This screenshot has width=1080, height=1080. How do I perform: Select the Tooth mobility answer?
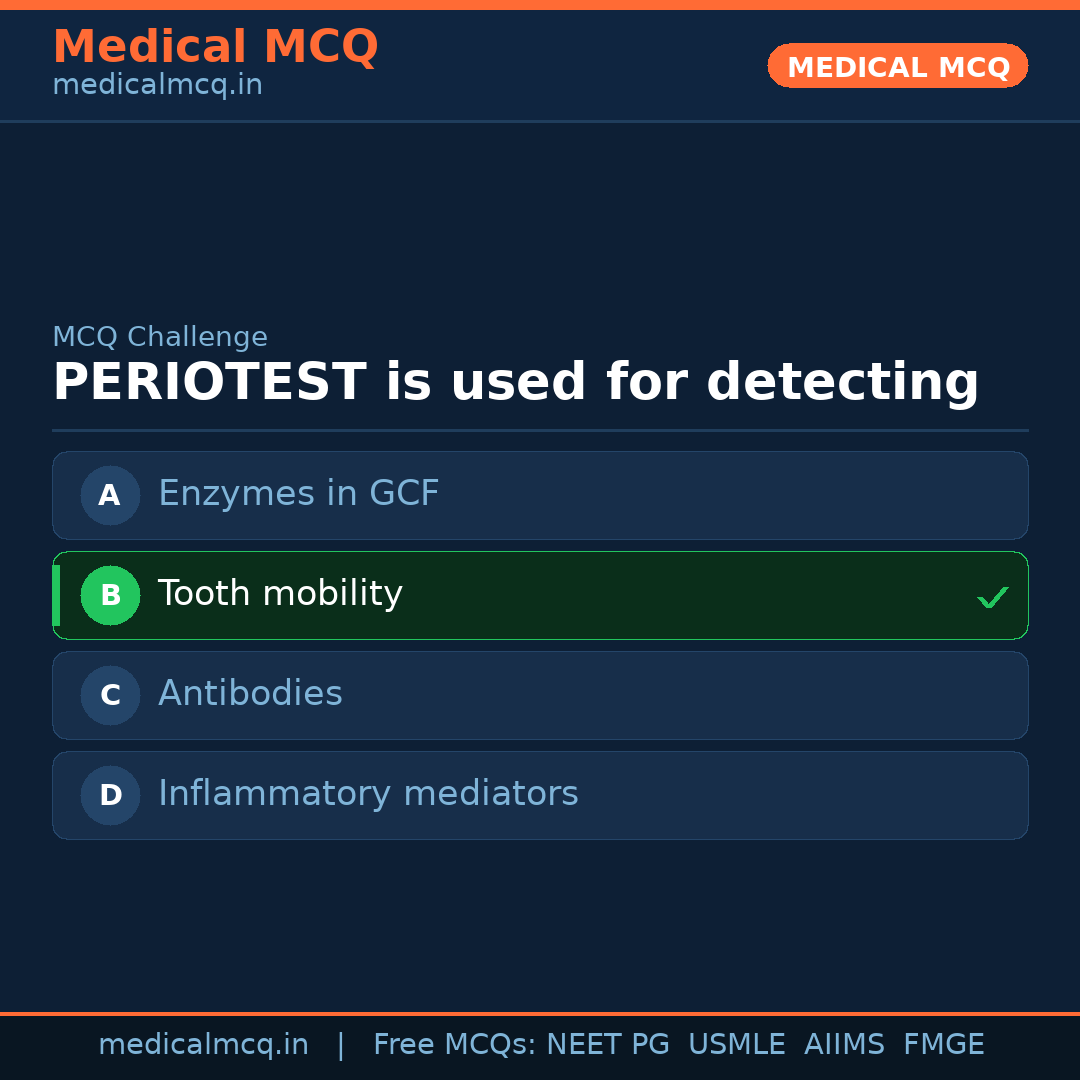point(280,594)
